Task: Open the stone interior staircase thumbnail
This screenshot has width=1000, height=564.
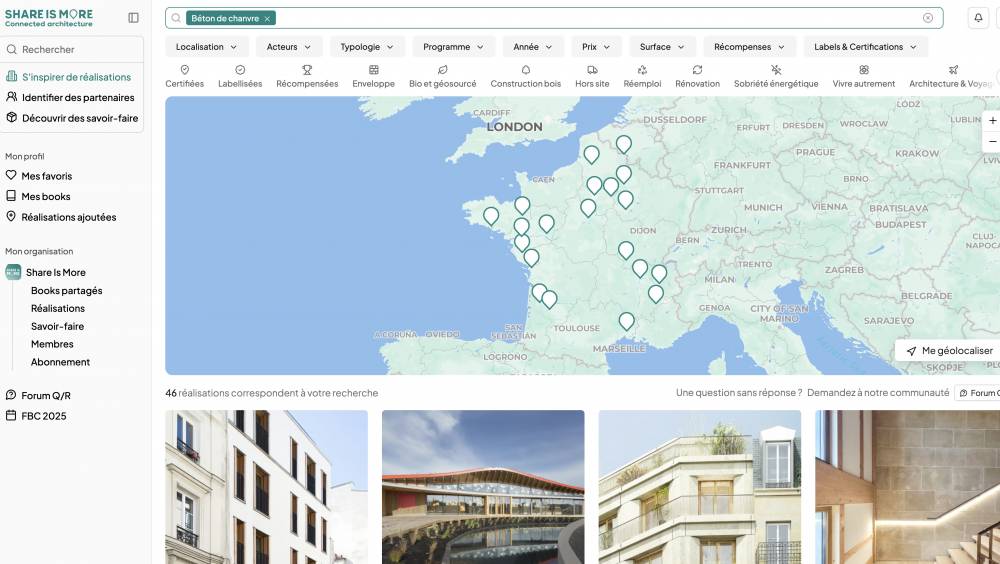Action: [x=908, y=487]
